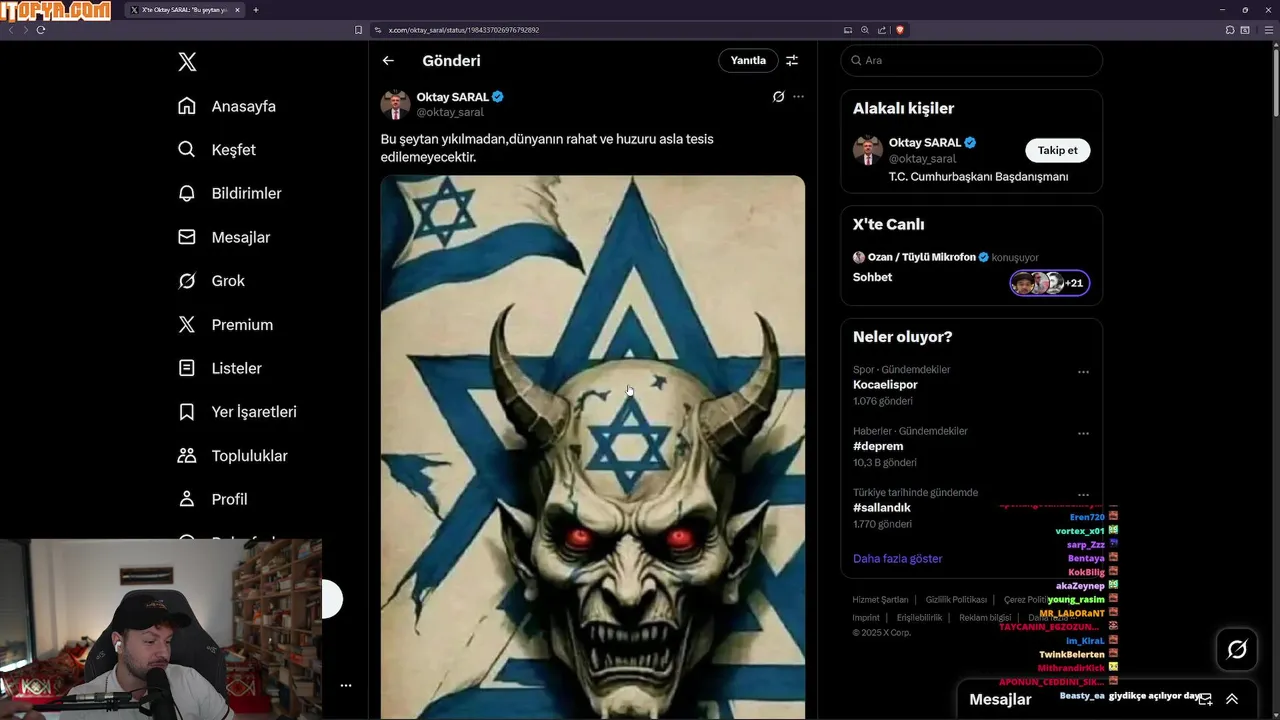Open Yer İşaretleri bookmark icon
This screenshot has width=1280, height=720.
click(x=187, y=412)
